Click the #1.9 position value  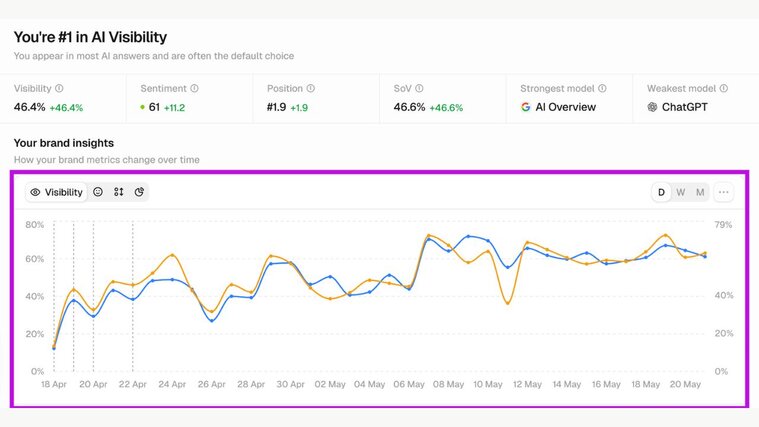tap(276, 107)
